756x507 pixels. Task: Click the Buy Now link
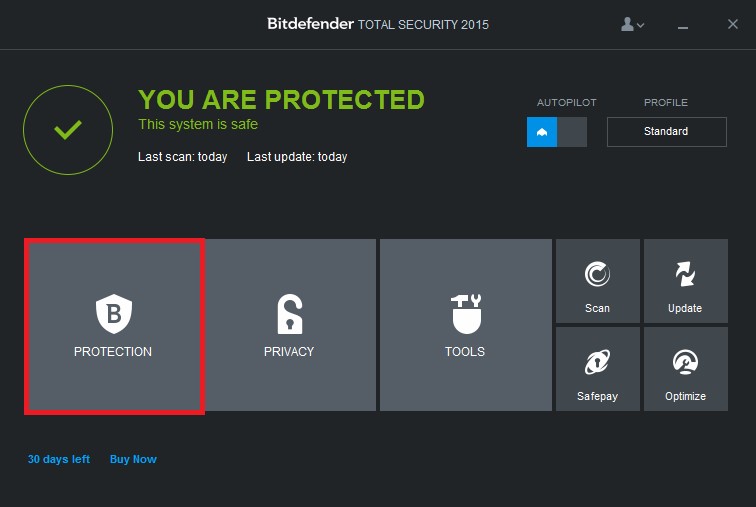133,459
